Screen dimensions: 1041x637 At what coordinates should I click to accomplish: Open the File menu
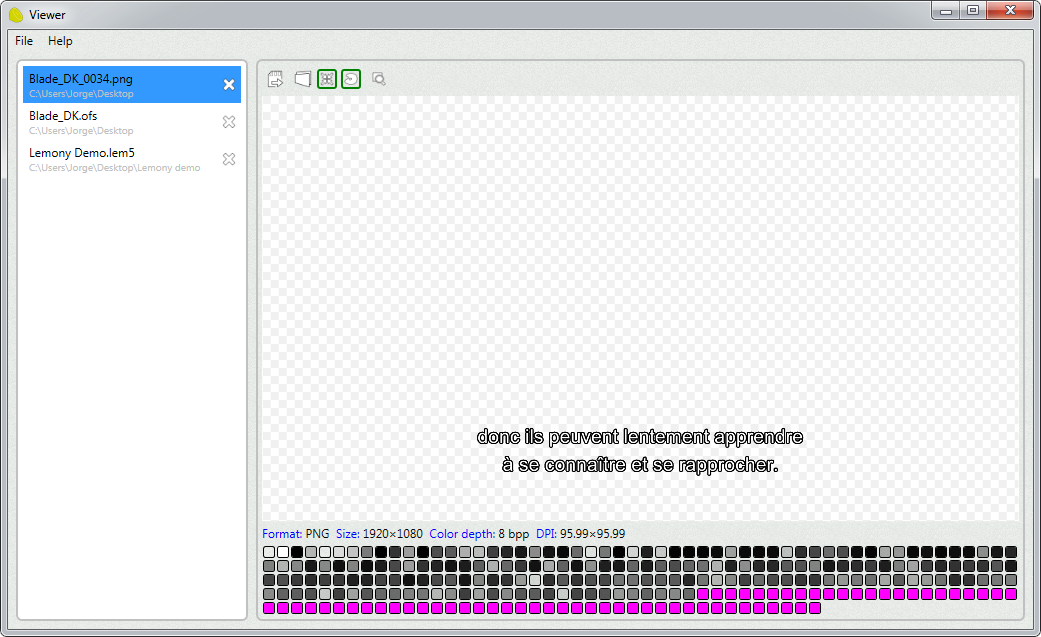(x=24, y=41)
